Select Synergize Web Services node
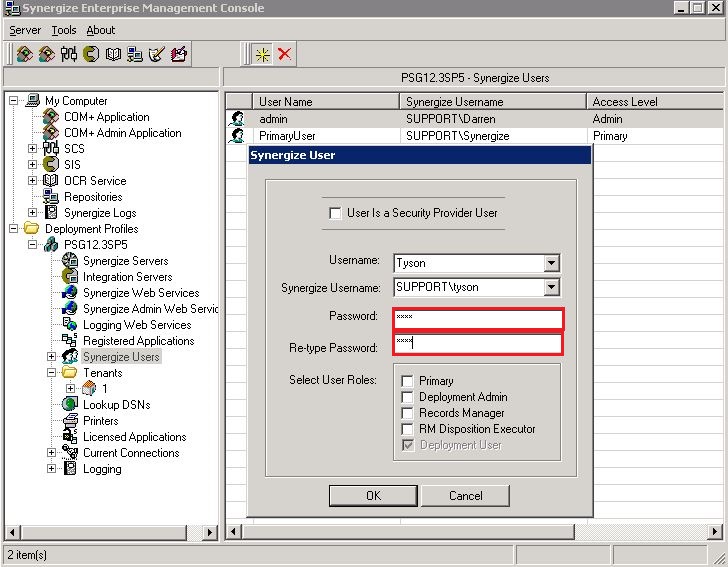This screenshot has height=567, width=728. (141, 293)
